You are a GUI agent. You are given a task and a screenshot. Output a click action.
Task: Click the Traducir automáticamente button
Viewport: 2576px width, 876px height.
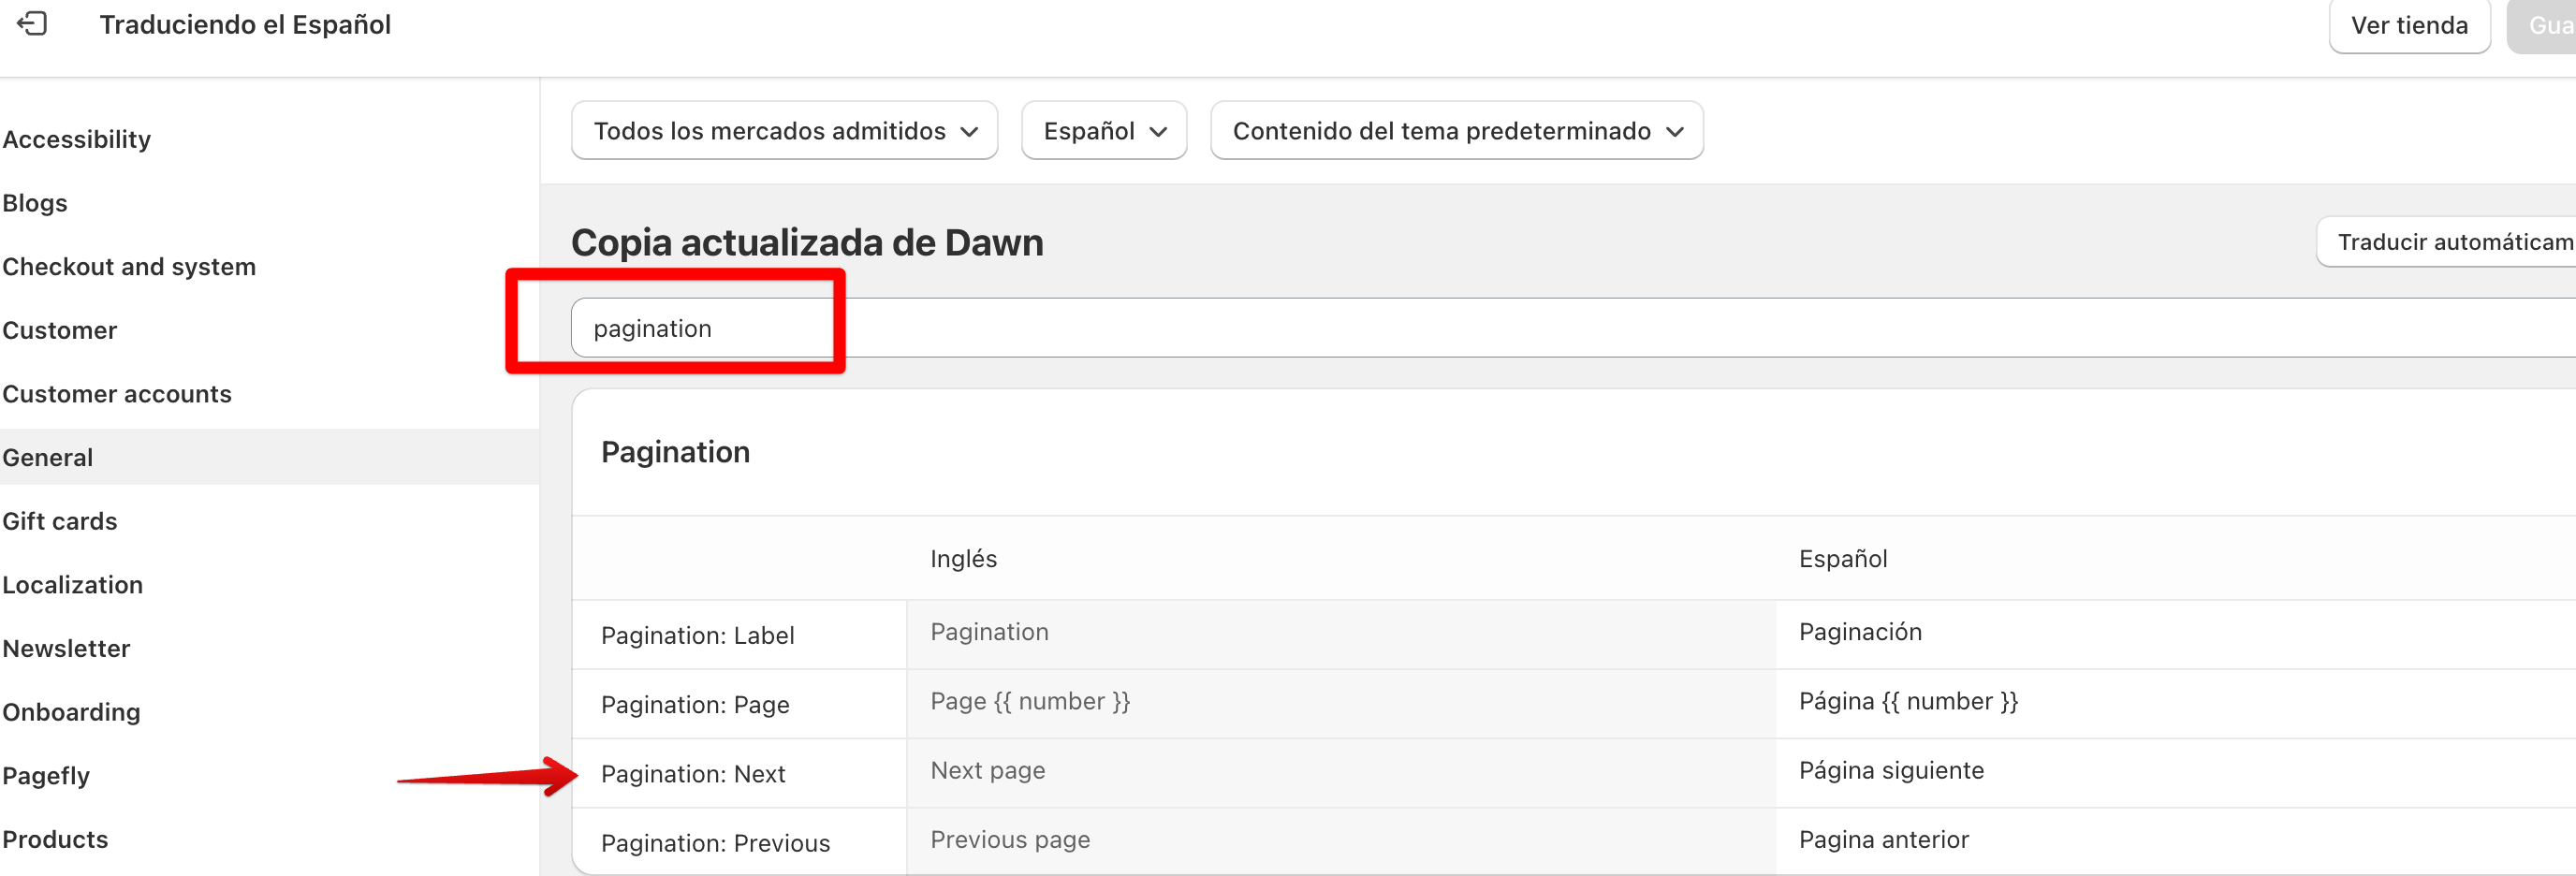pyautogui.click(x=2446, y=242)
